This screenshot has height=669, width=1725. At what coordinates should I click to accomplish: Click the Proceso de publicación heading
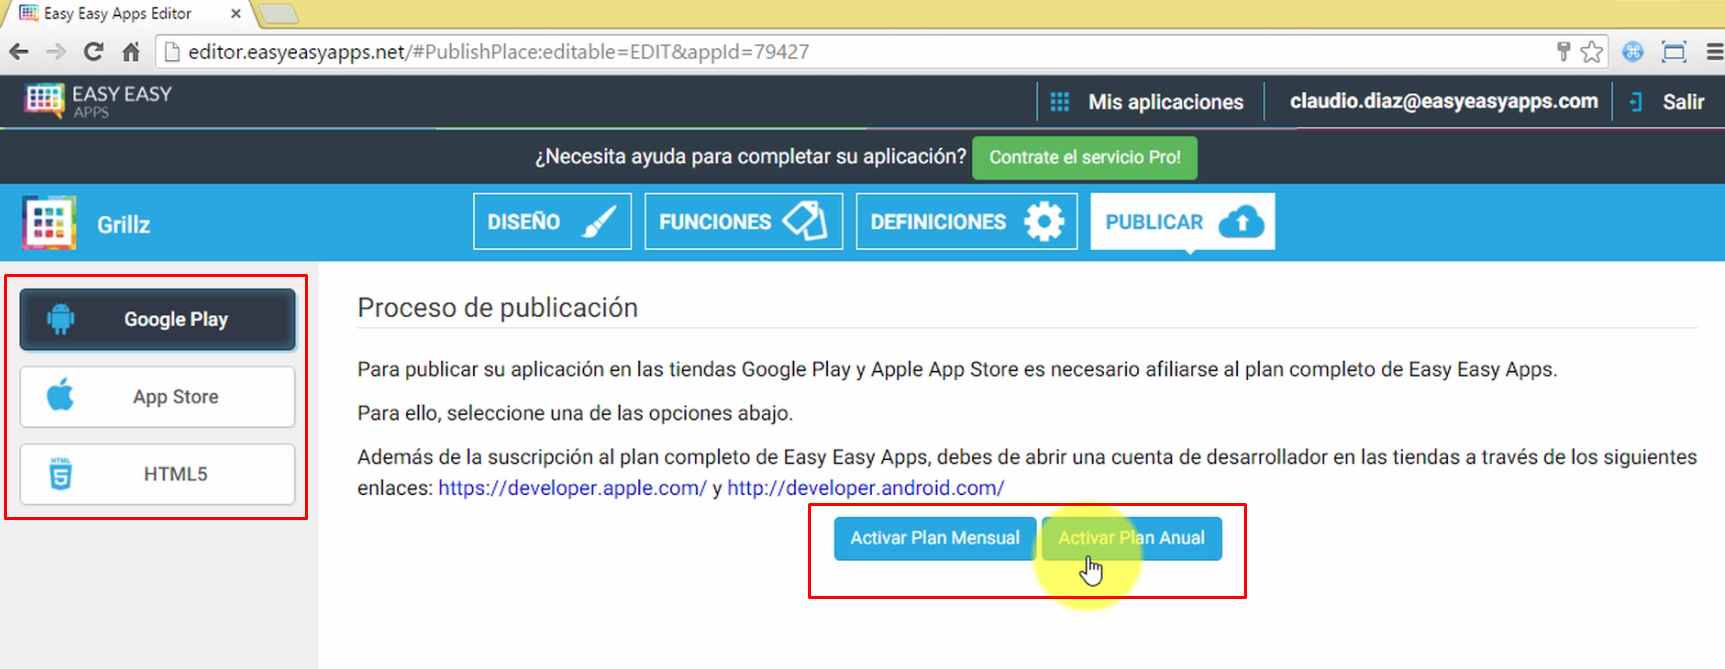click(x=497, y=307)
